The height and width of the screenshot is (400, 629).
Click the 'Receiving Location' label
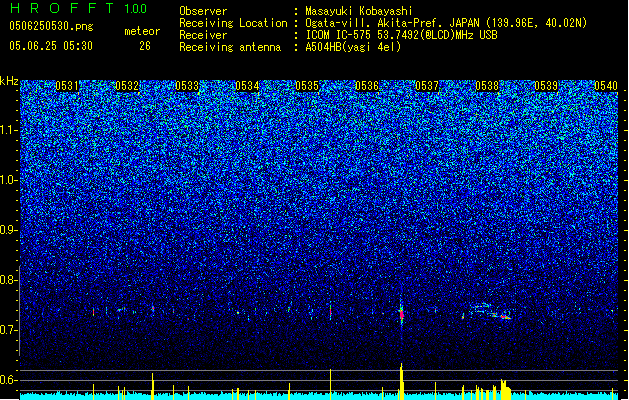233,23
